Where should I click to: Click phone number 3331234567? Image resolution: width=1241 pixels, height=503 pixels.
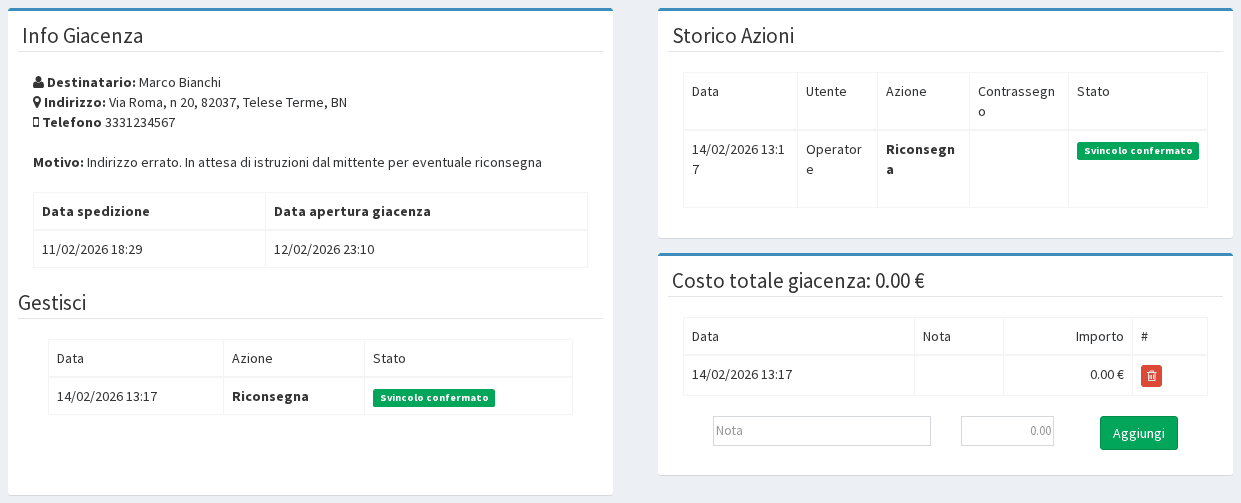pos(140,122)
